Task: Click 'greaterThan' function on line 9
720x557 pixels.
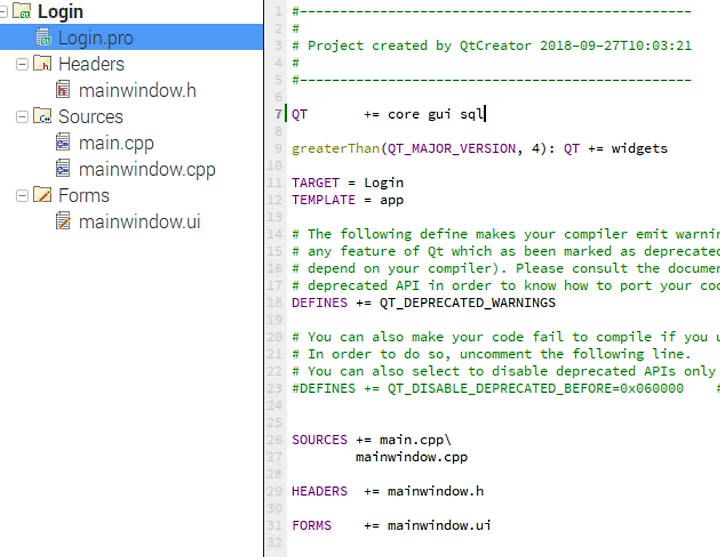Action: point(336,149)
